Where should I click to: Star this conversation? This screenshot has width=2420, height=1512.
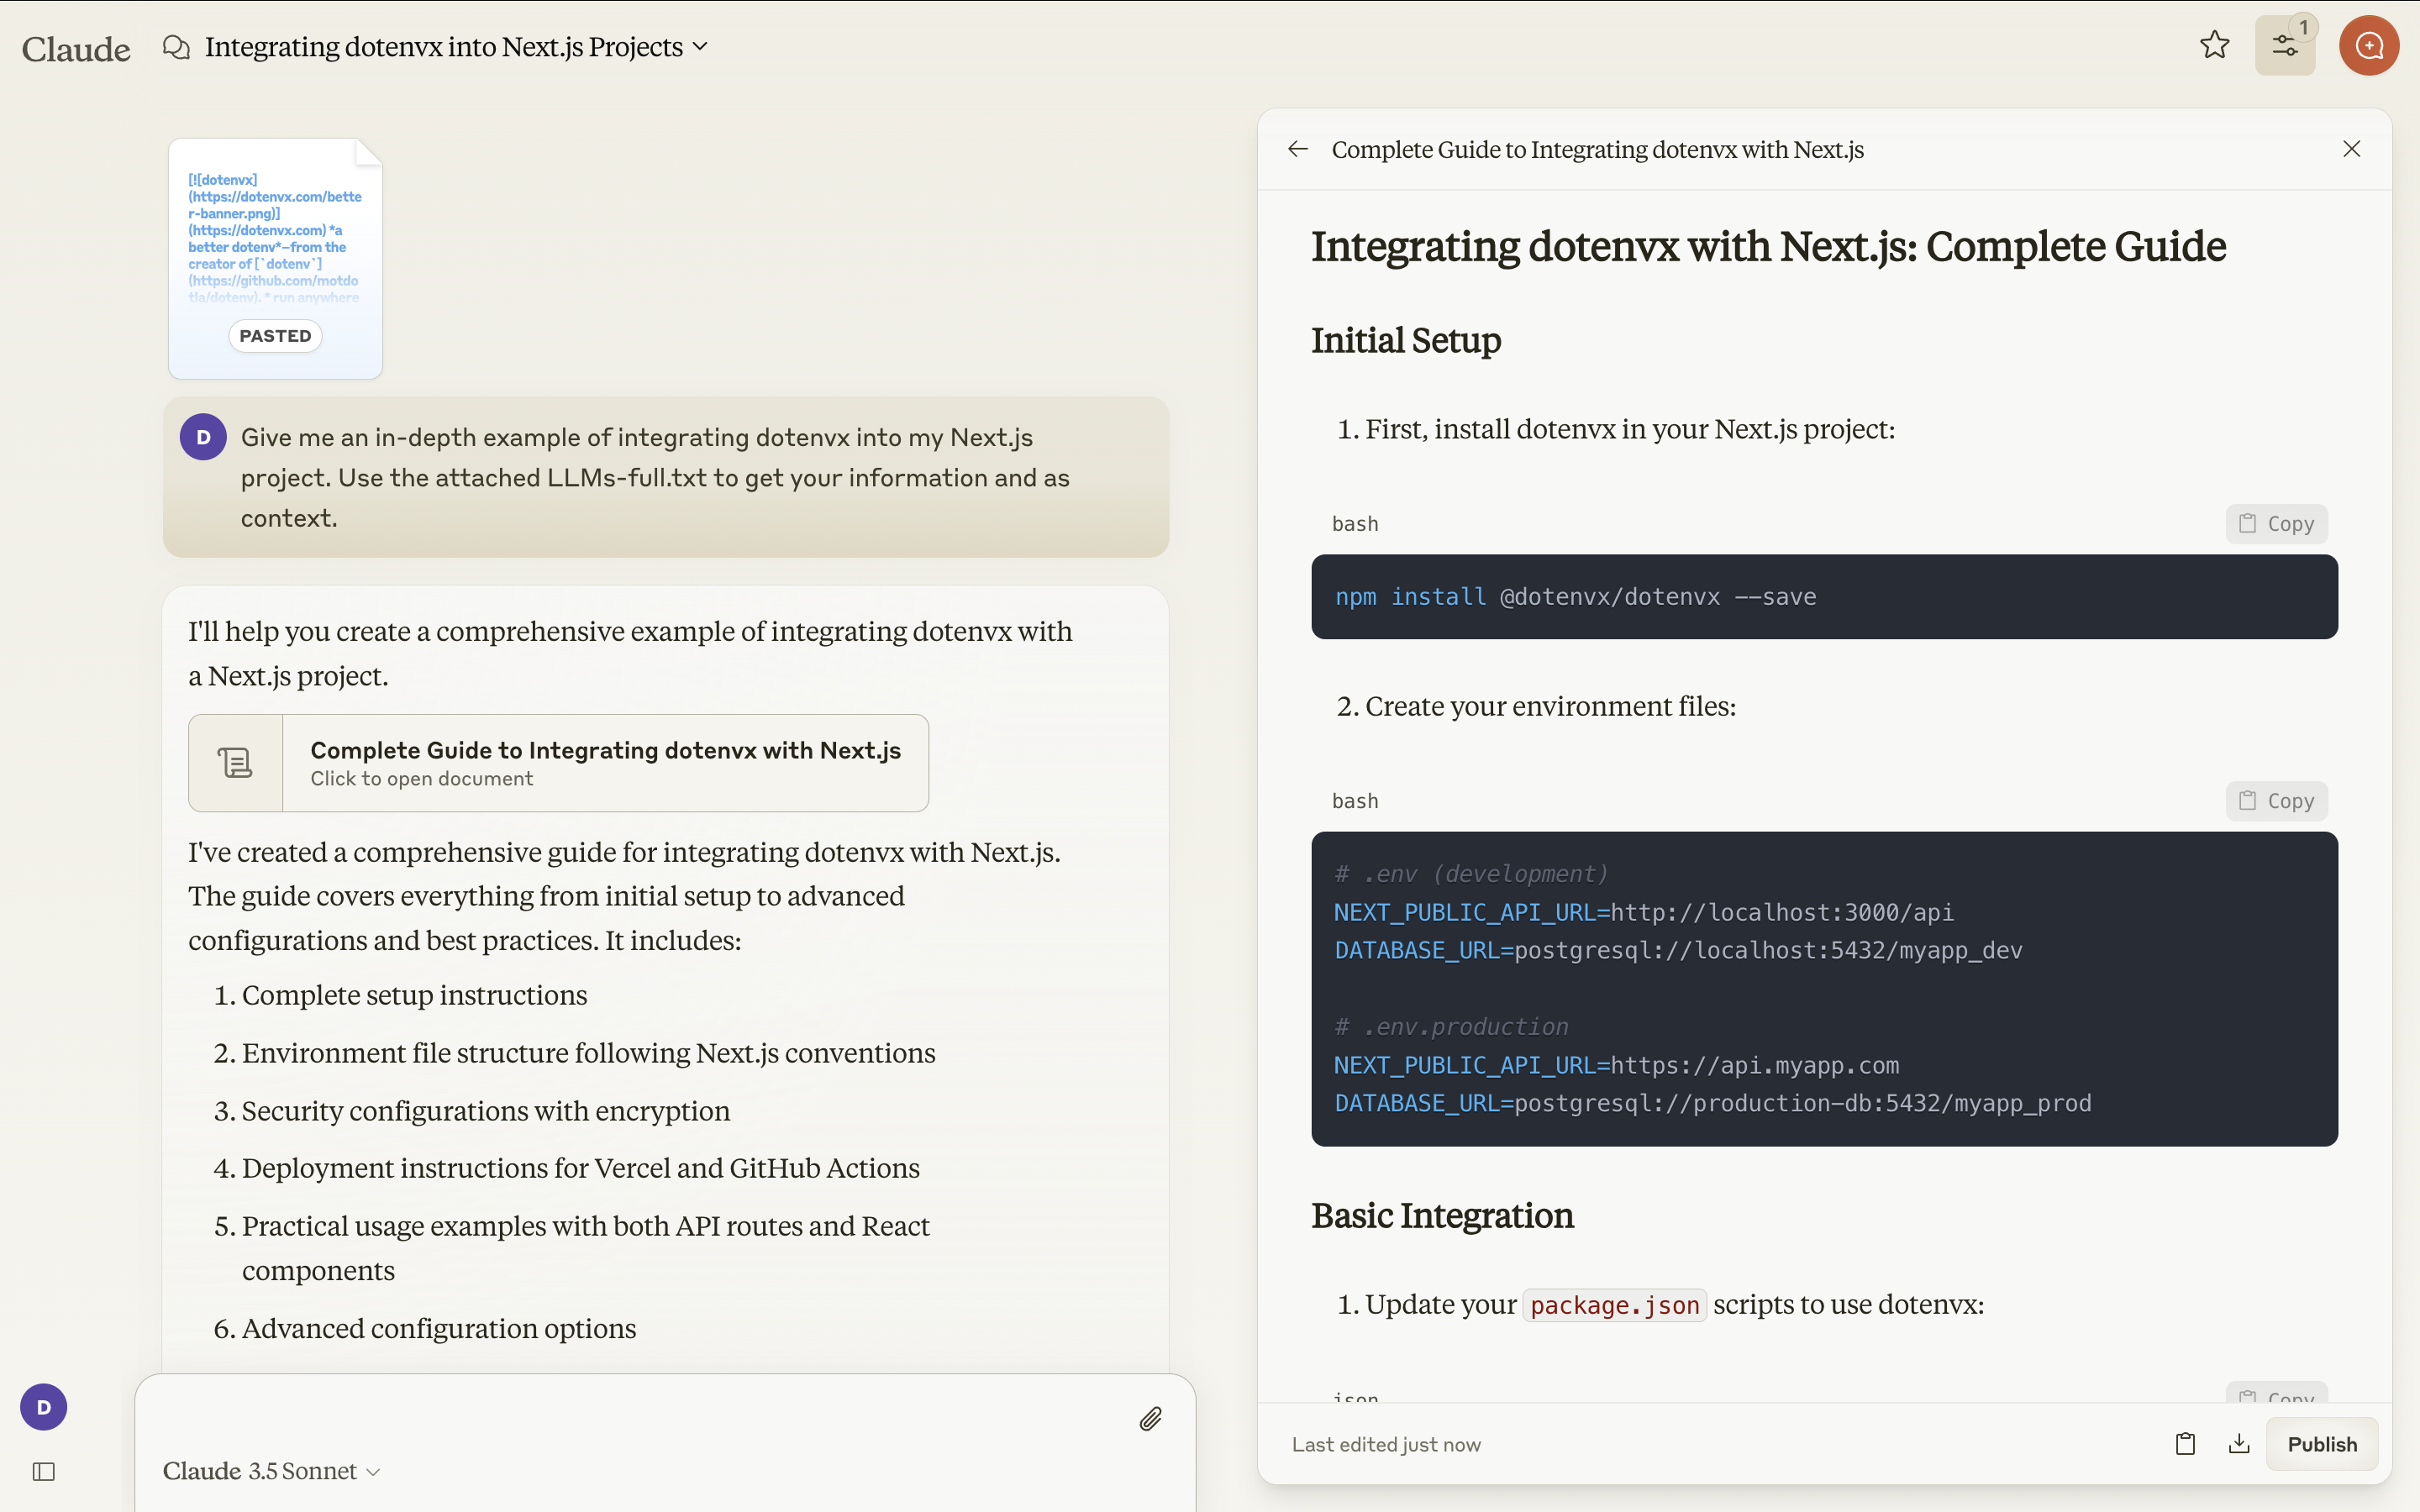[2214, 45]
